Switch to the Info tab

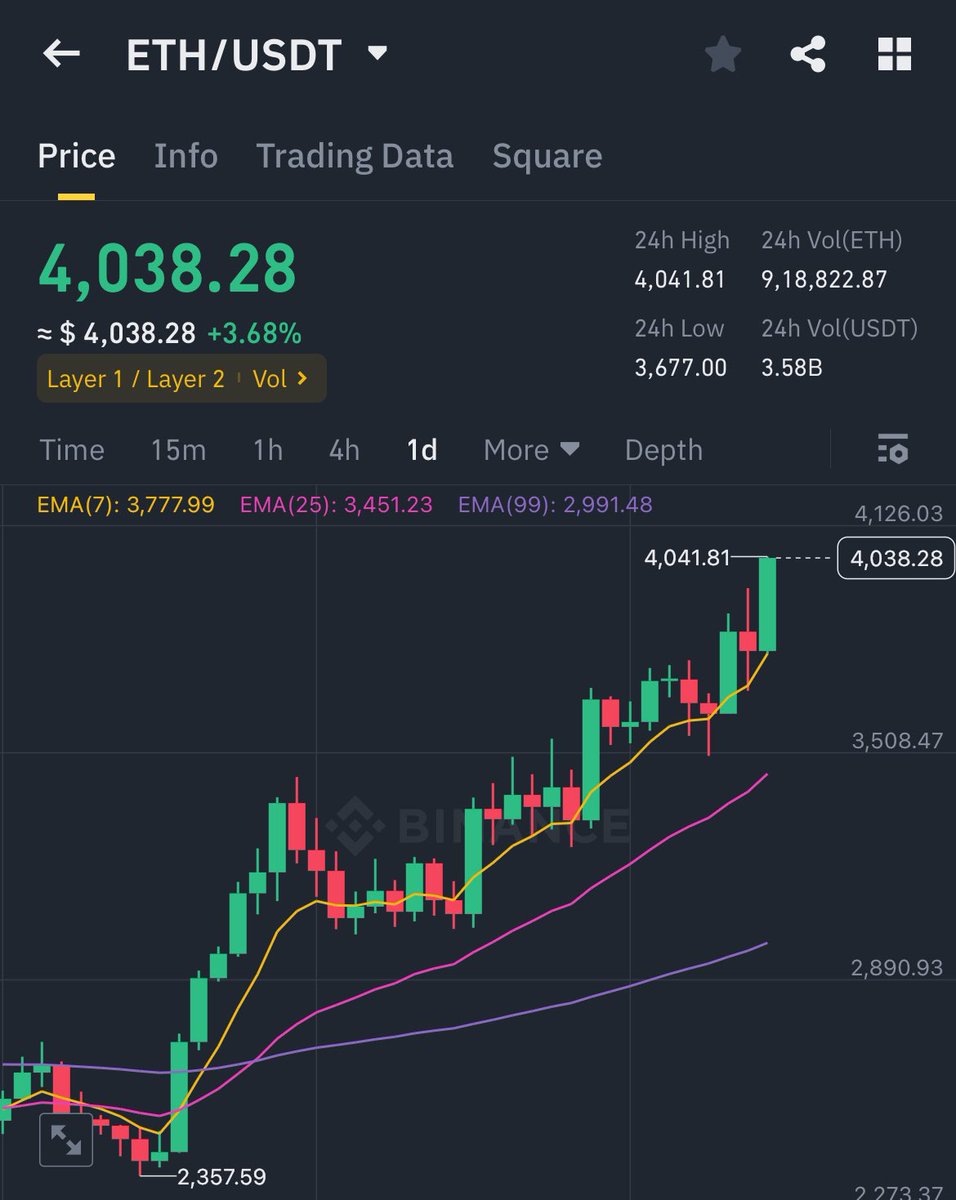pos(185,156)
